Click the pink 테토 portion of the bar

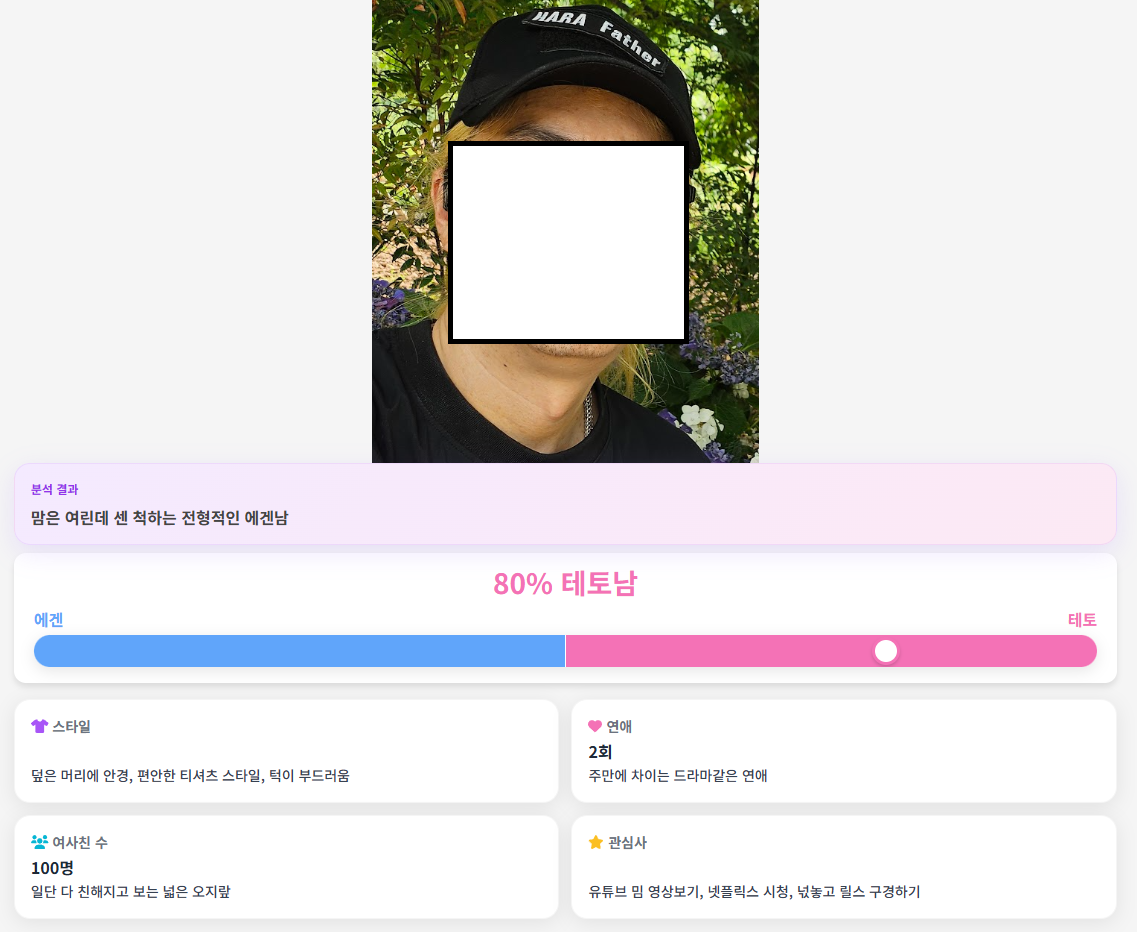831,651
